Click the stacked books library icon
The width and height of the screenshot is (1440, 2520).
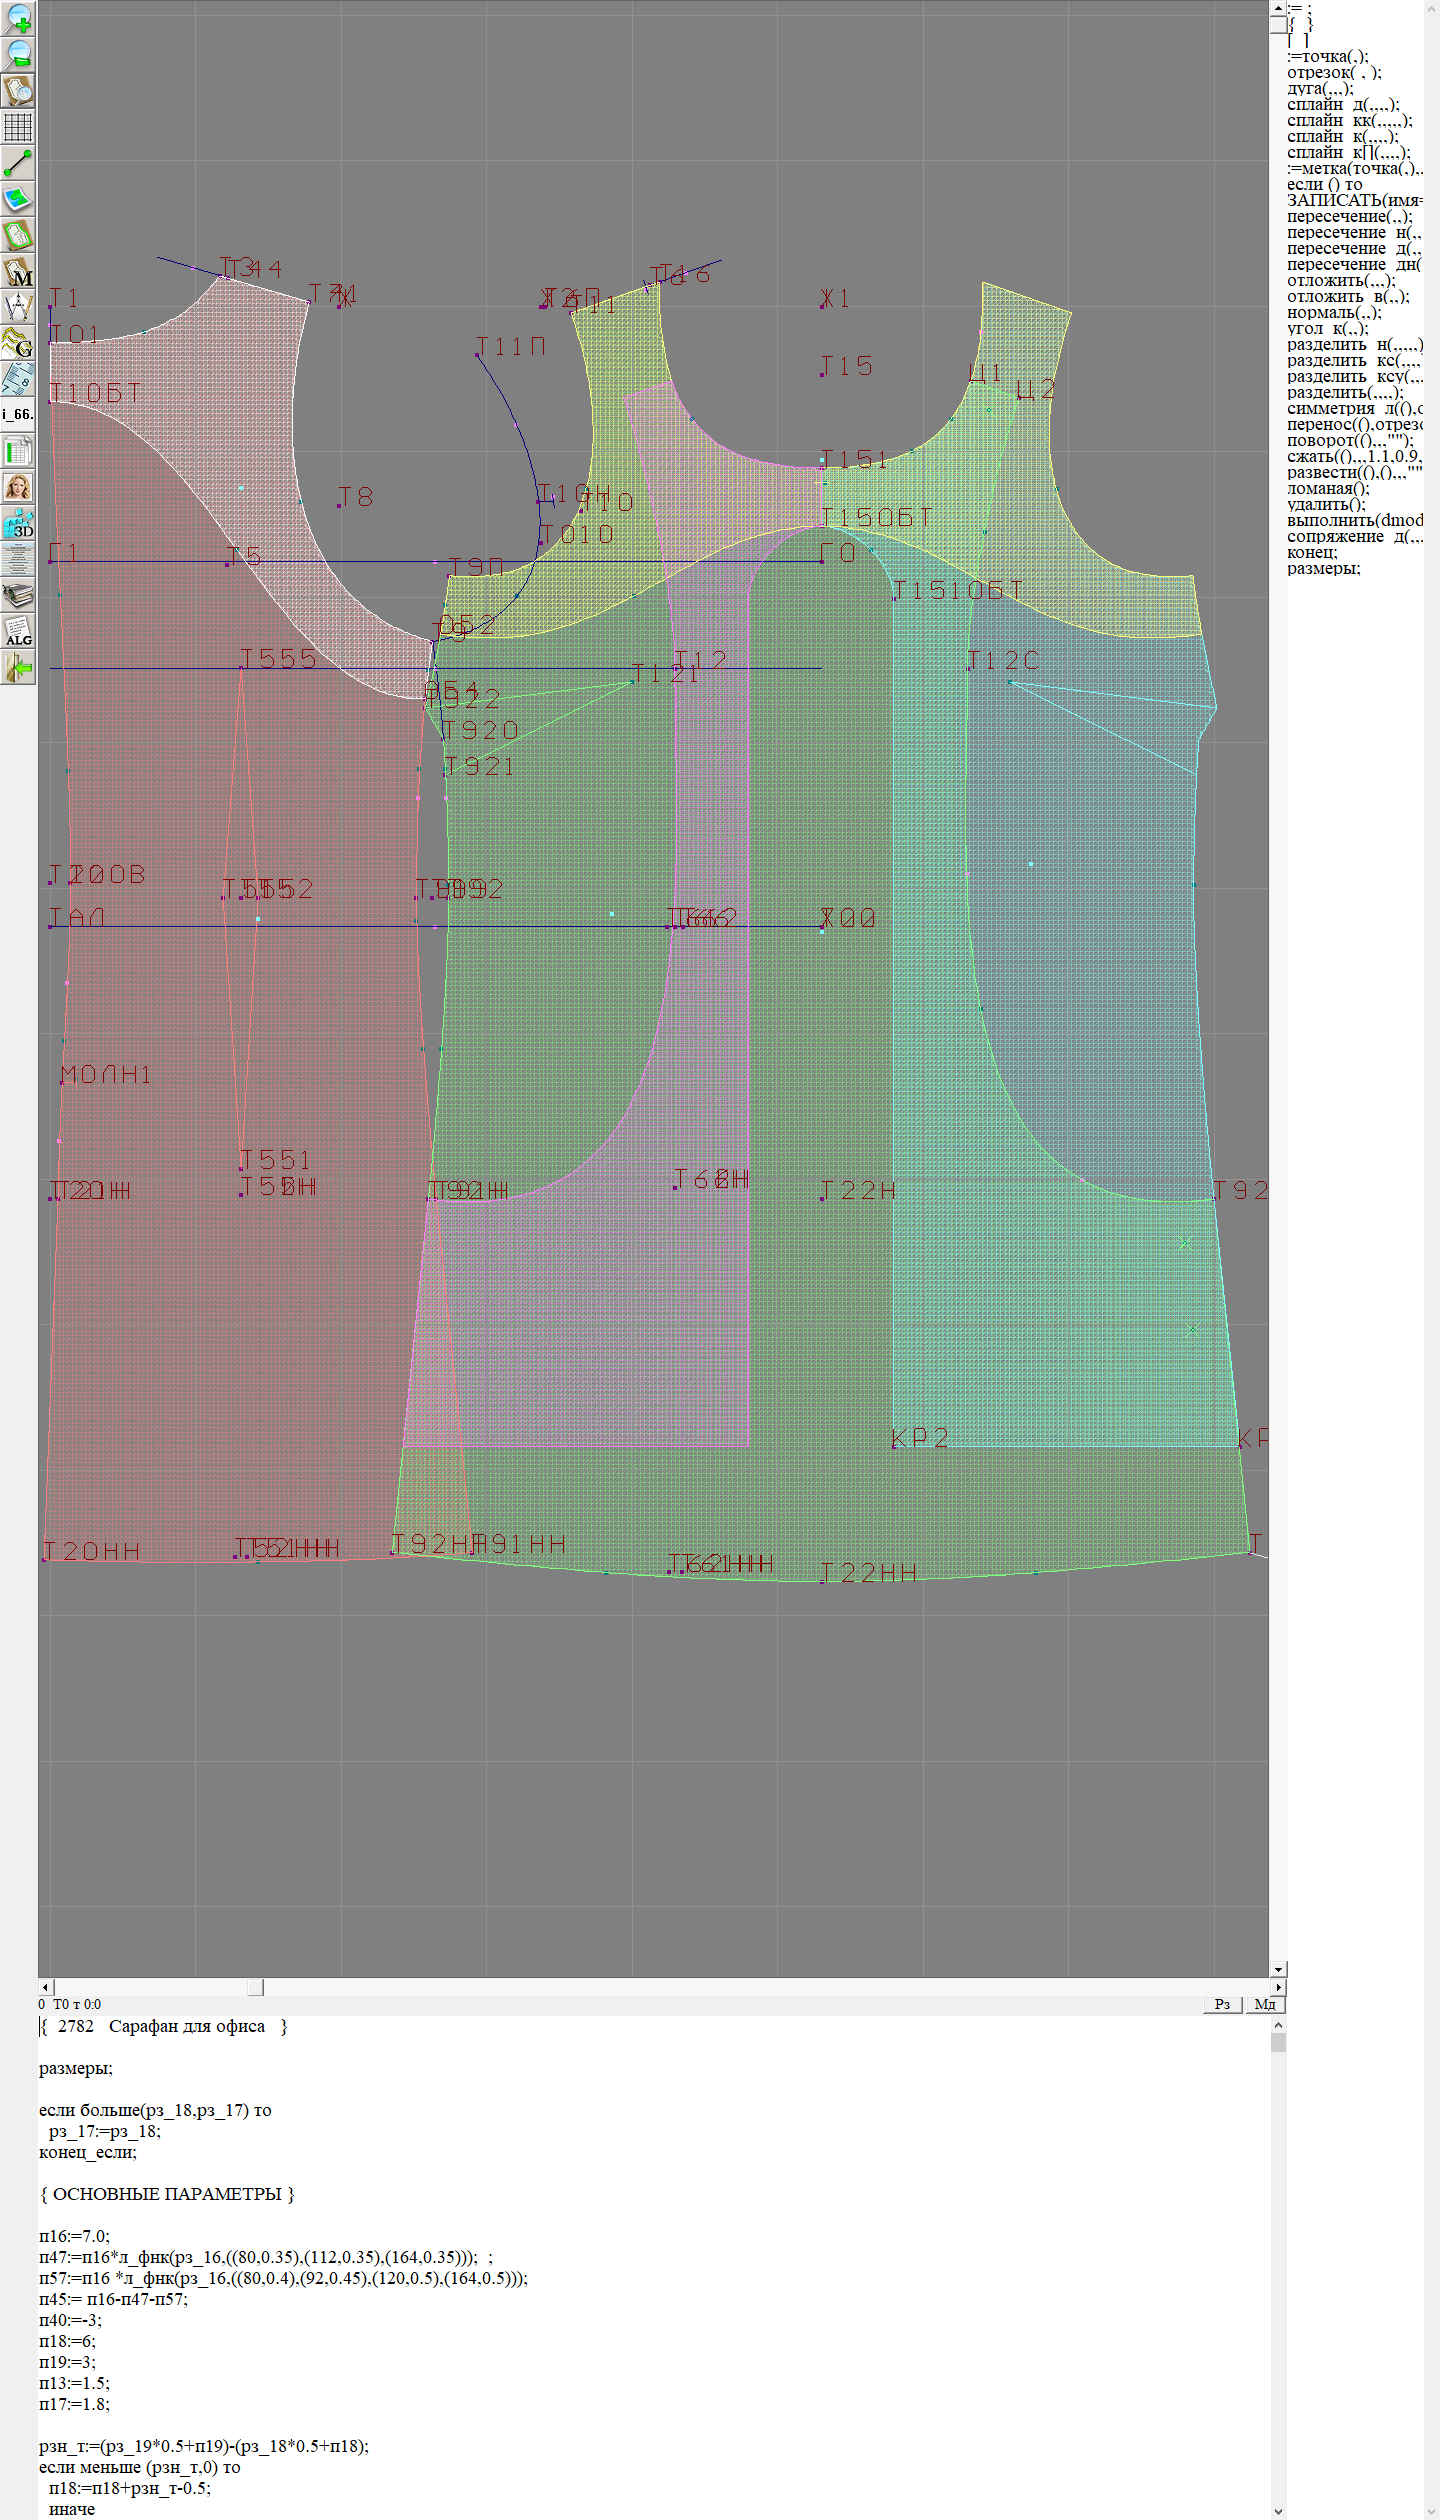coord(18,596)
